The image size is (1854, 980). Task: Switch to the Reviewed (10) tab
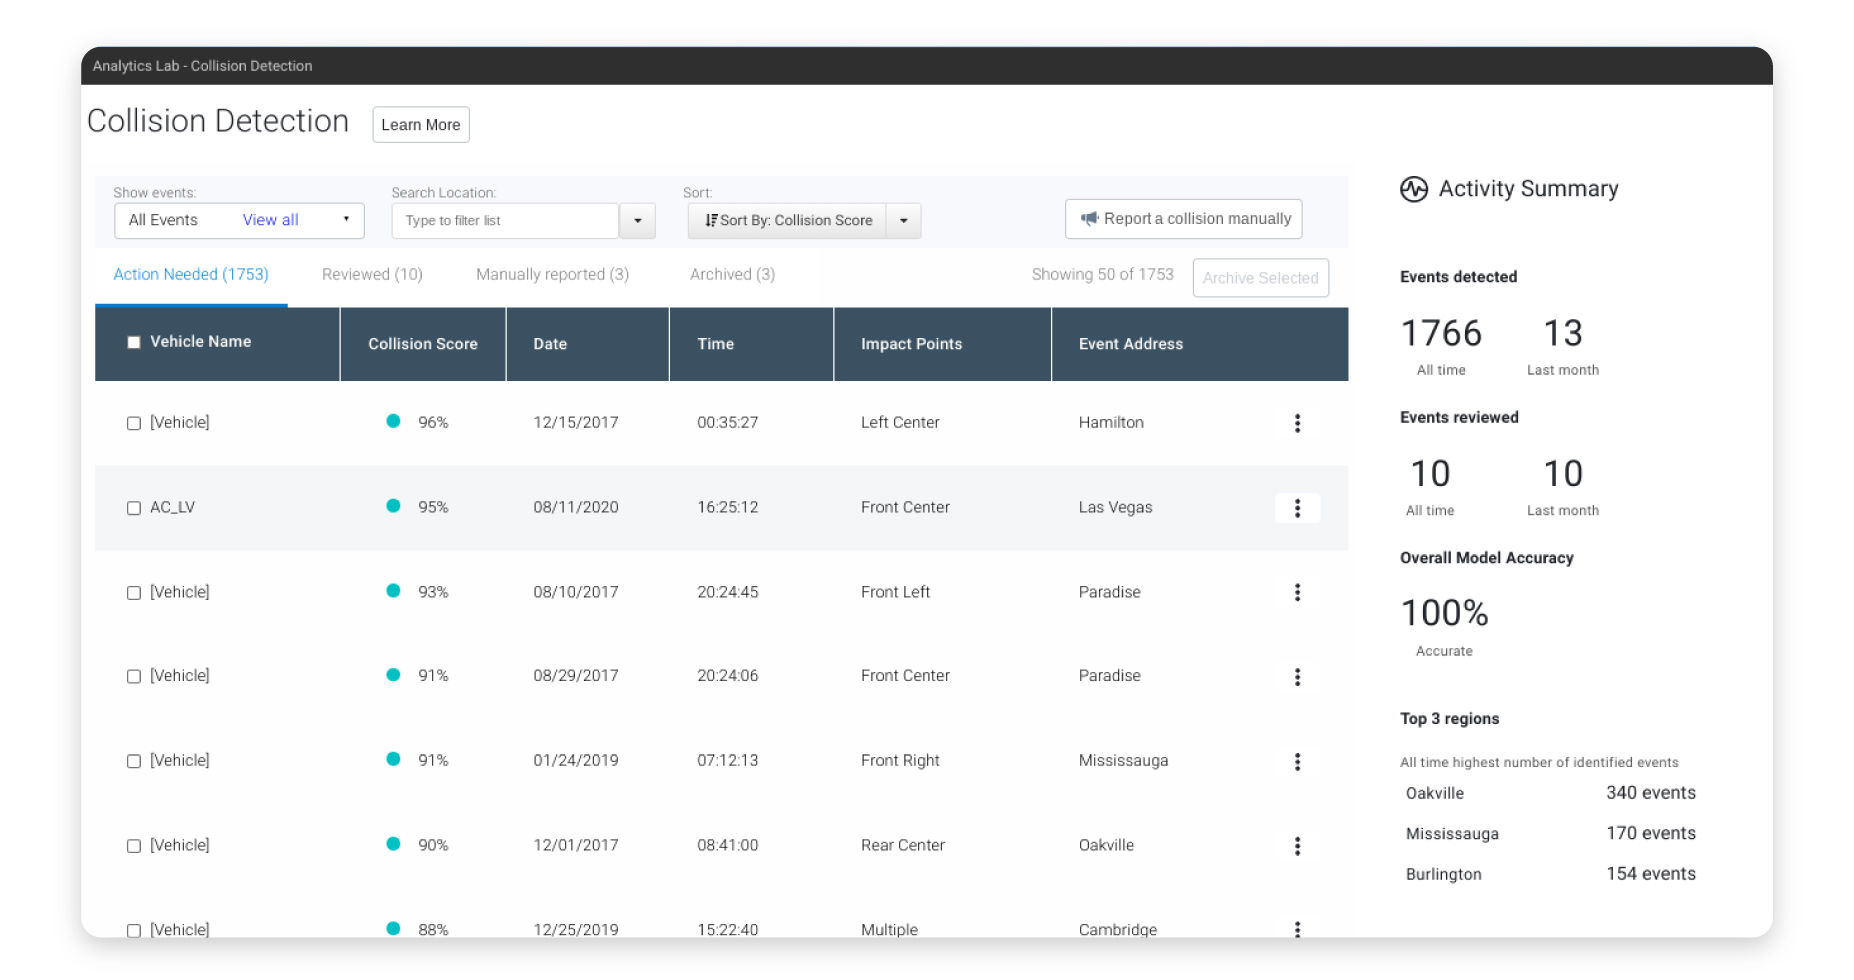tap(372, 275)
